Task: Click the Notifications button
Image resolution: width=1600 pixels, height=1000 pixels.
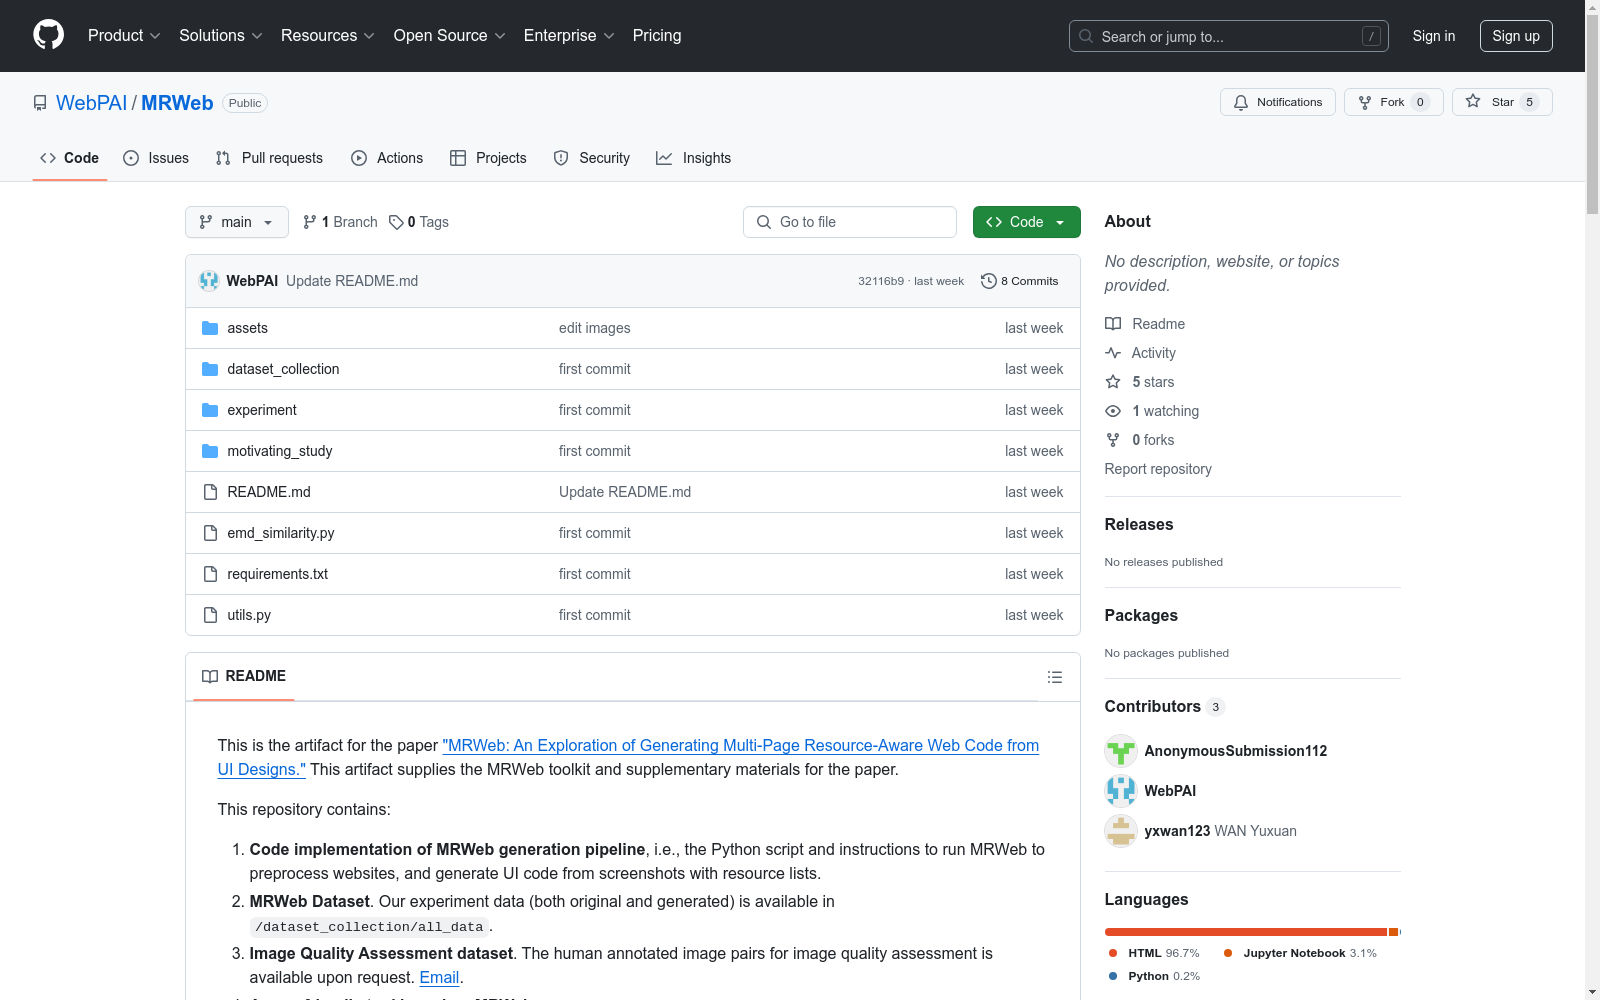Action: click(1278, 102)
